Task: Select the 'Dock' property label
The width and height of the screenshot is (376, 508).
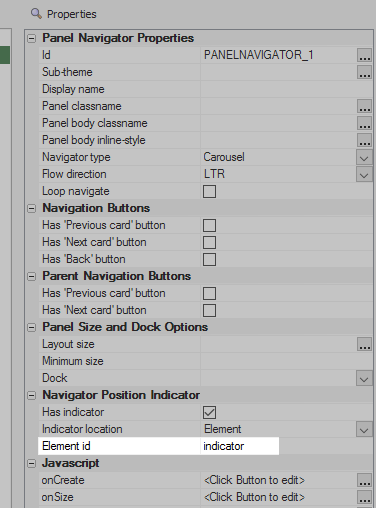Action: click(x=55, y=378)
